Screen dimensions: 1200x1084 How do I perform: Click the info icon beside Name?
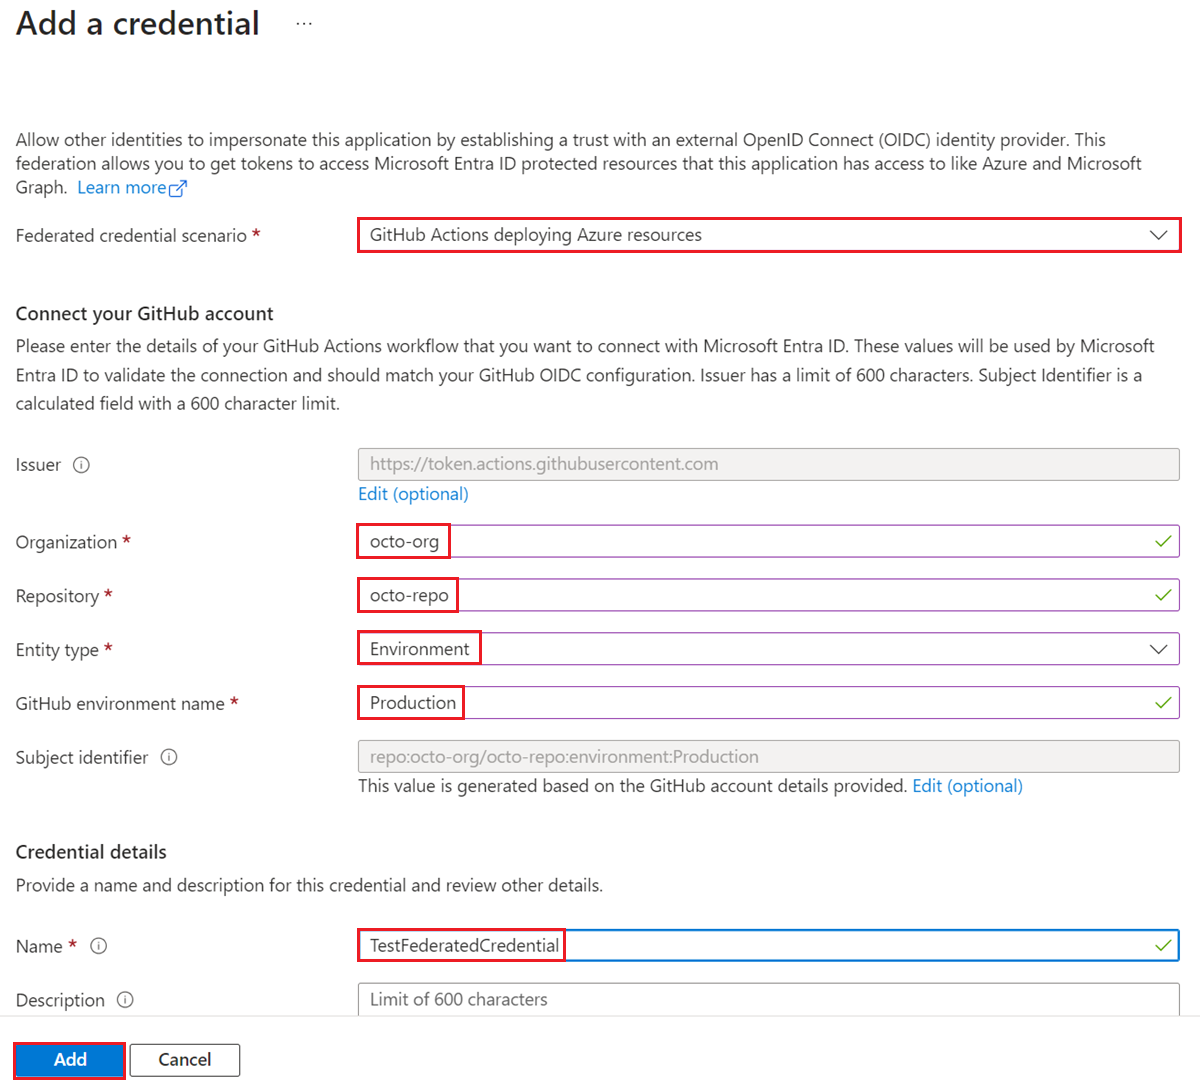click(97, 945)
